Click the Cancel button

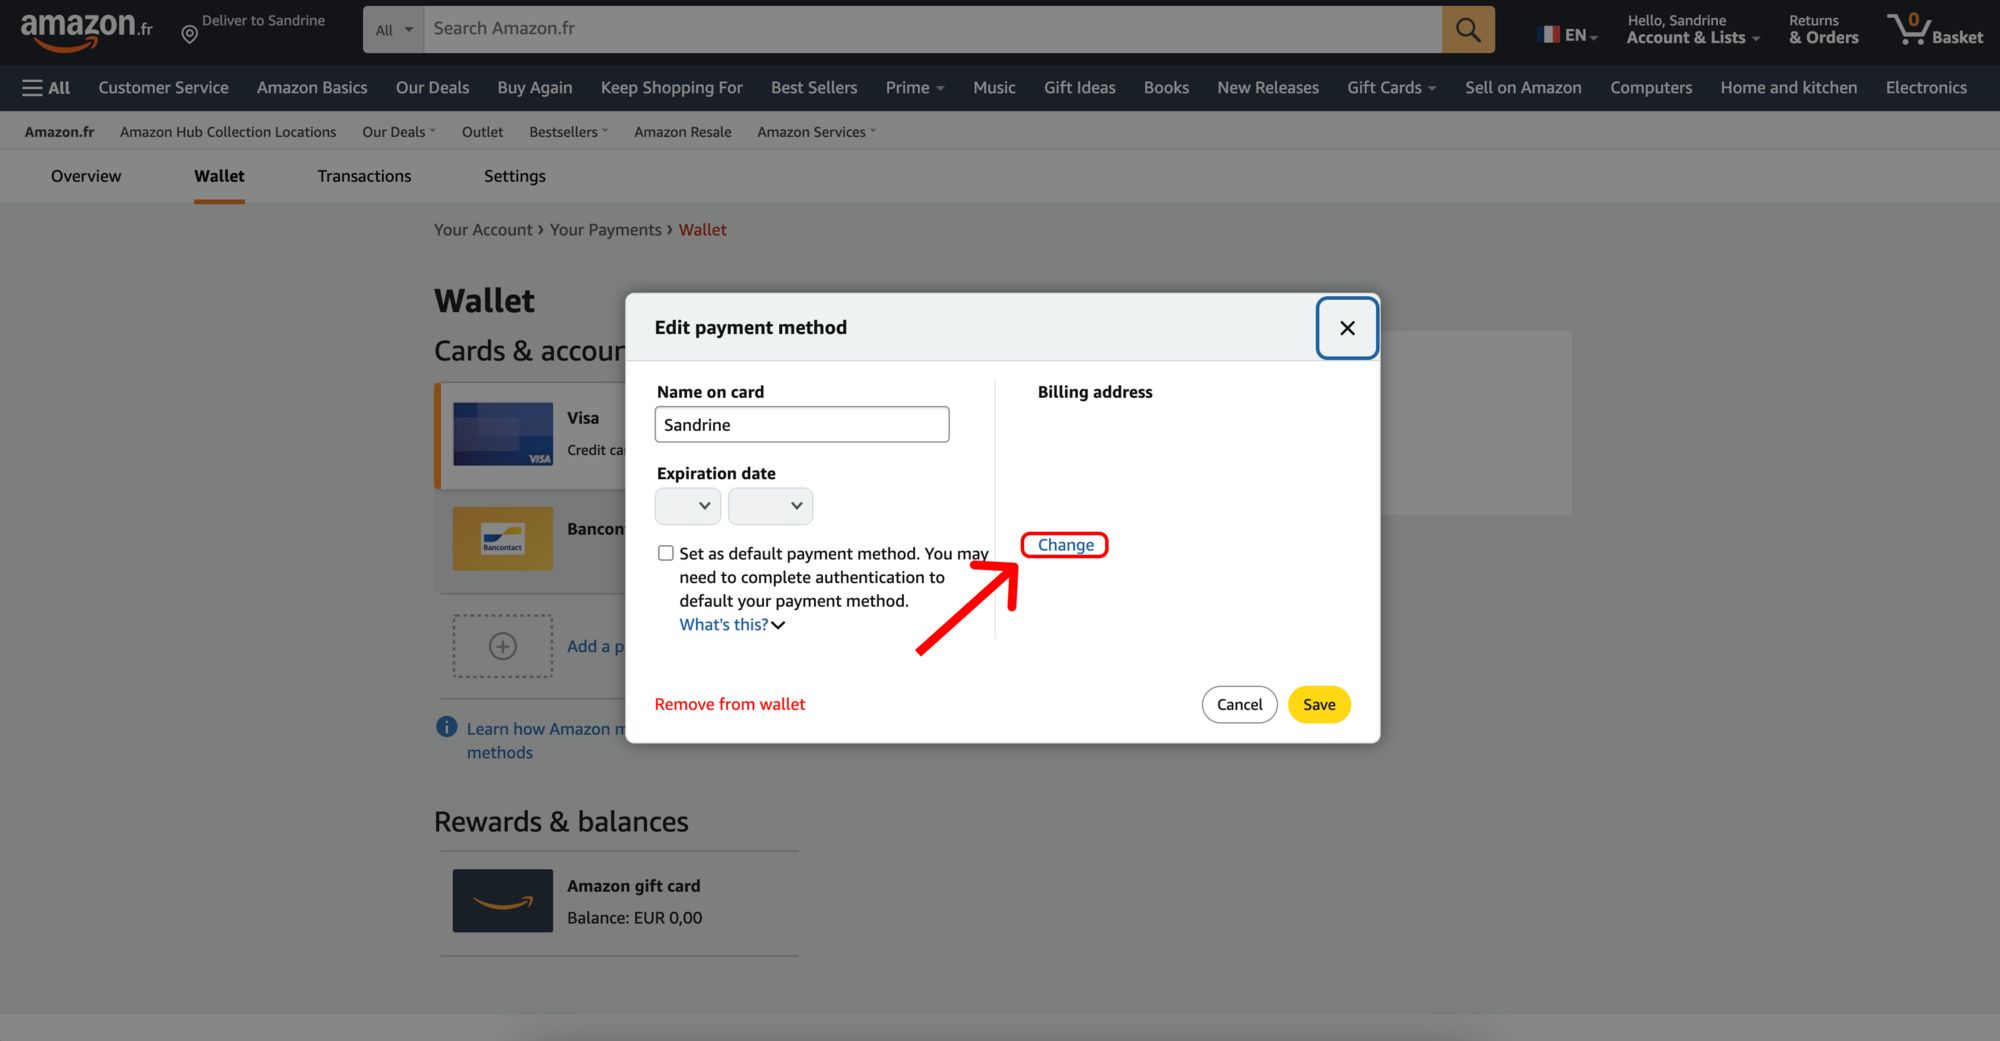(x=1239, y=704)
